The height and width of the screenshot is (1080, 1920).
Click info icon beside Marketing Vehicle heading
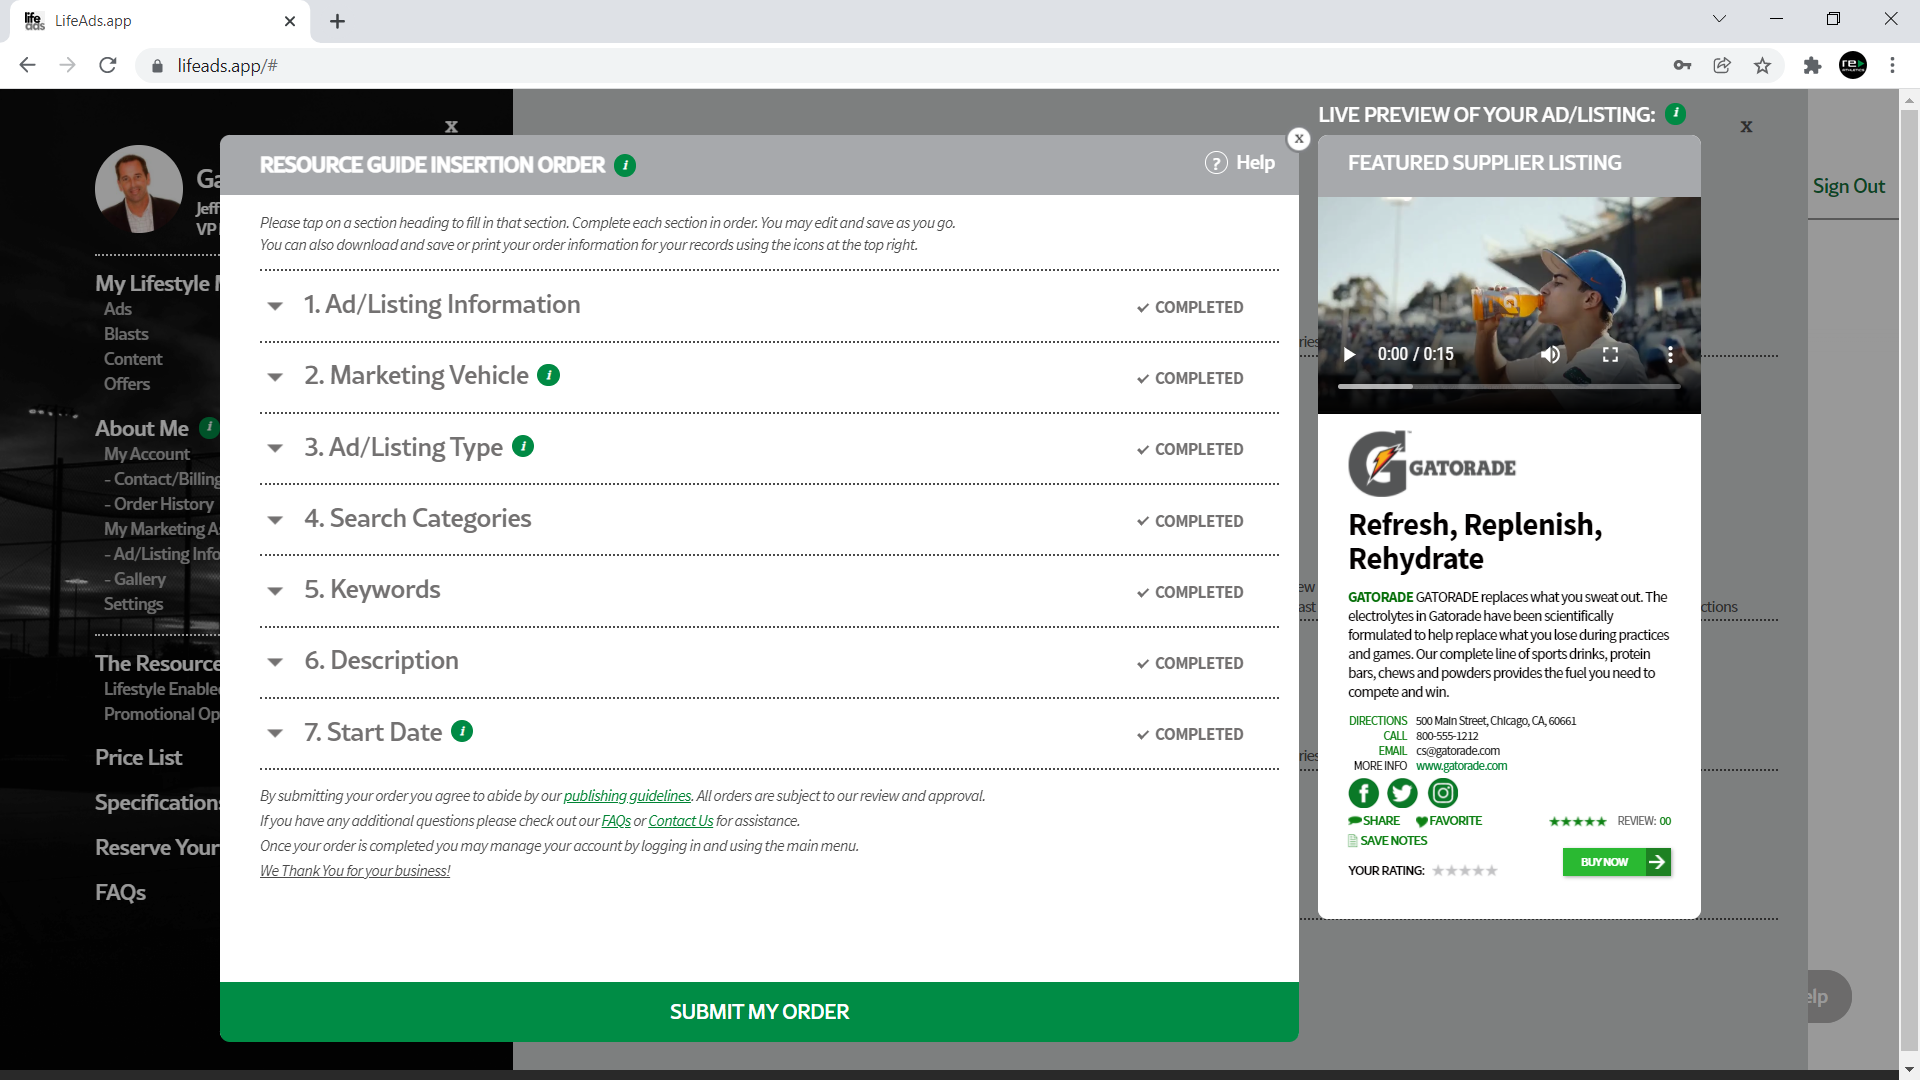click(x=548, y=375)
